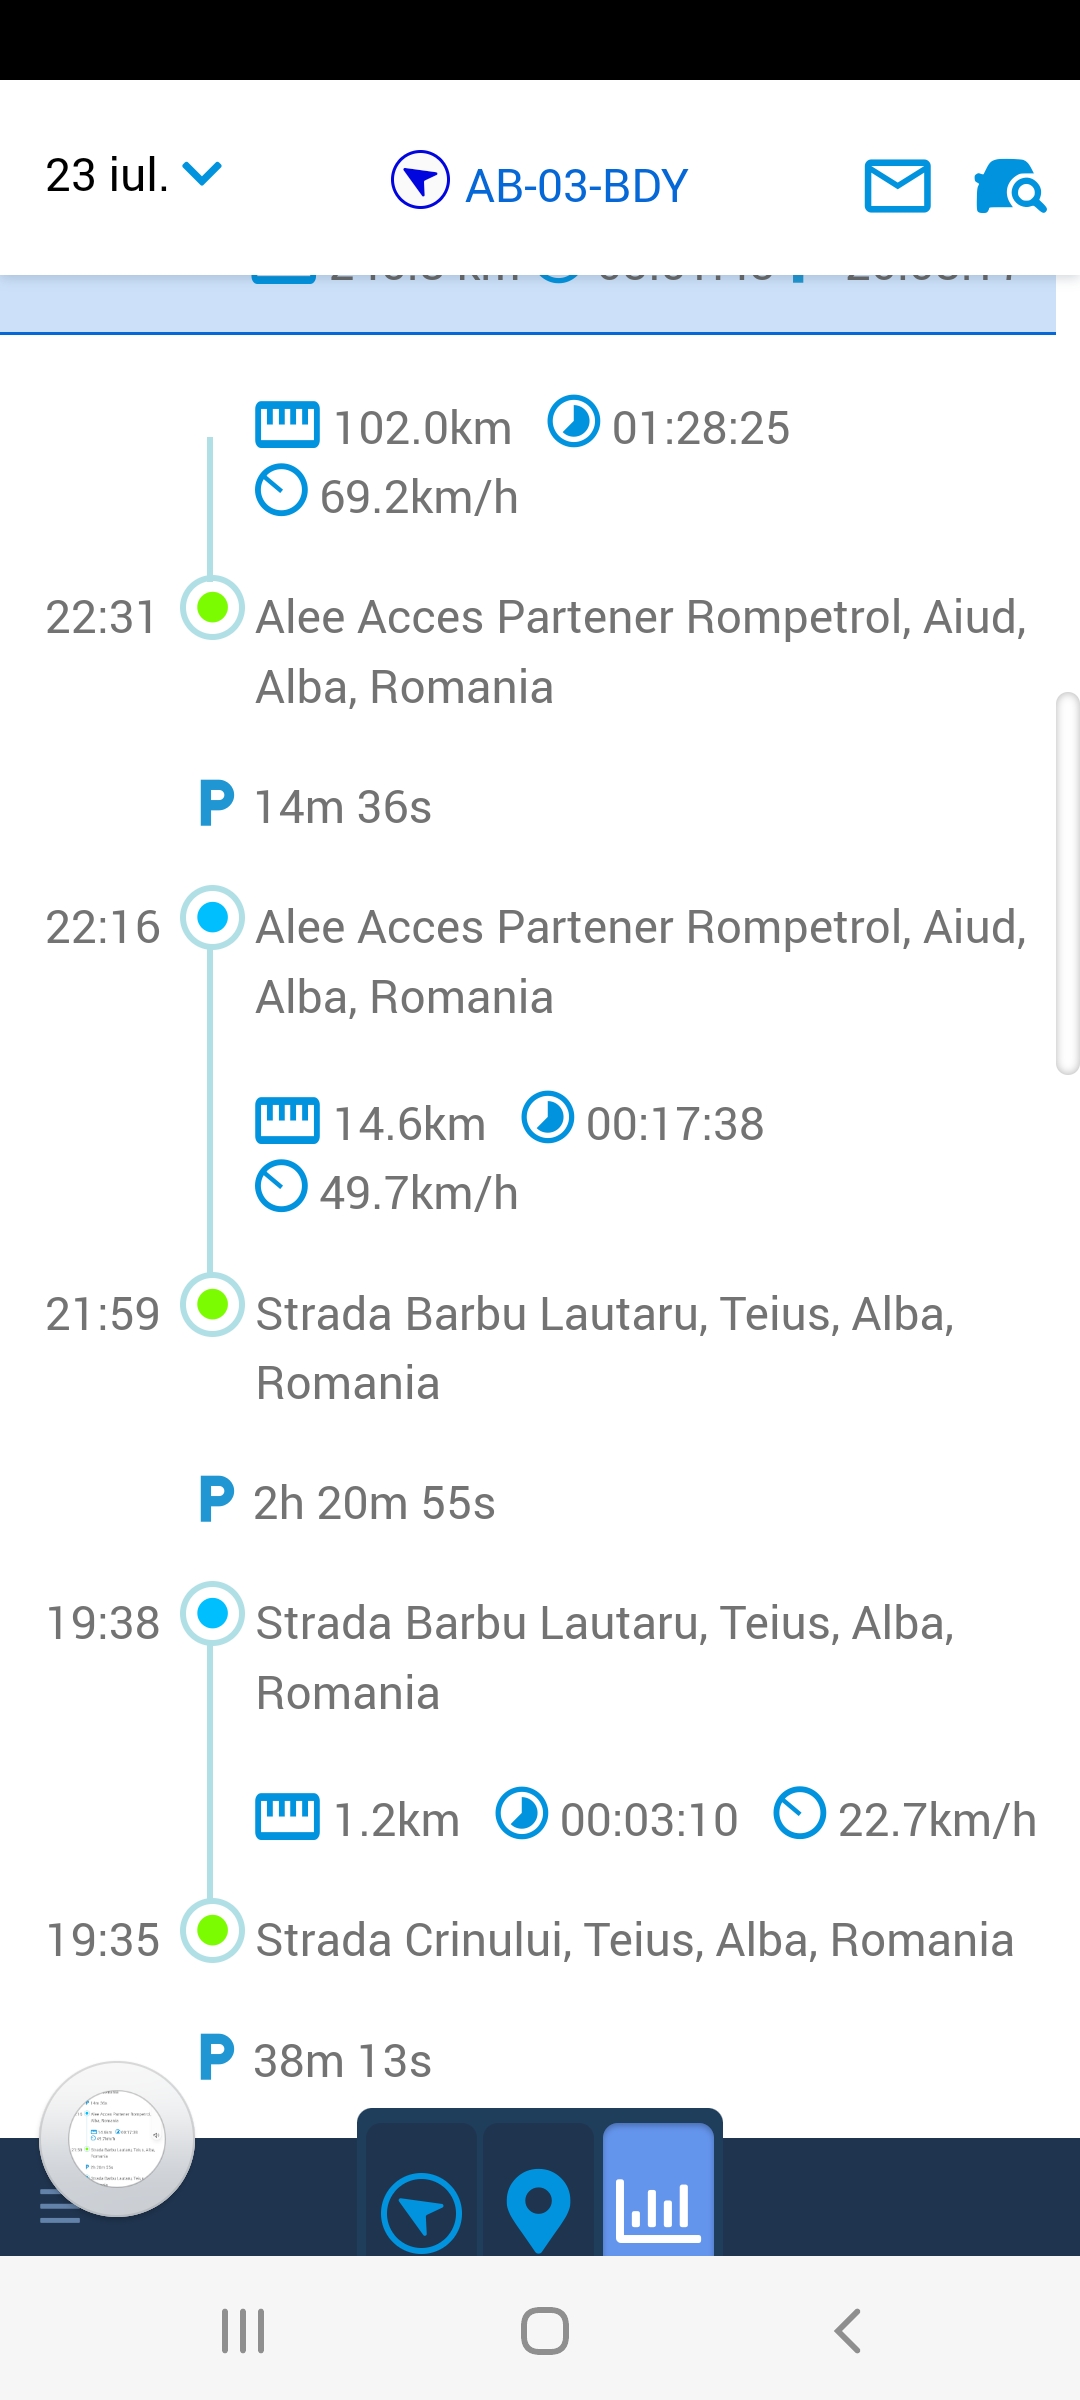This screenshot has height=2400, width=1080.
Task: Open the envelope messages icon
Action: pos(897,186)
